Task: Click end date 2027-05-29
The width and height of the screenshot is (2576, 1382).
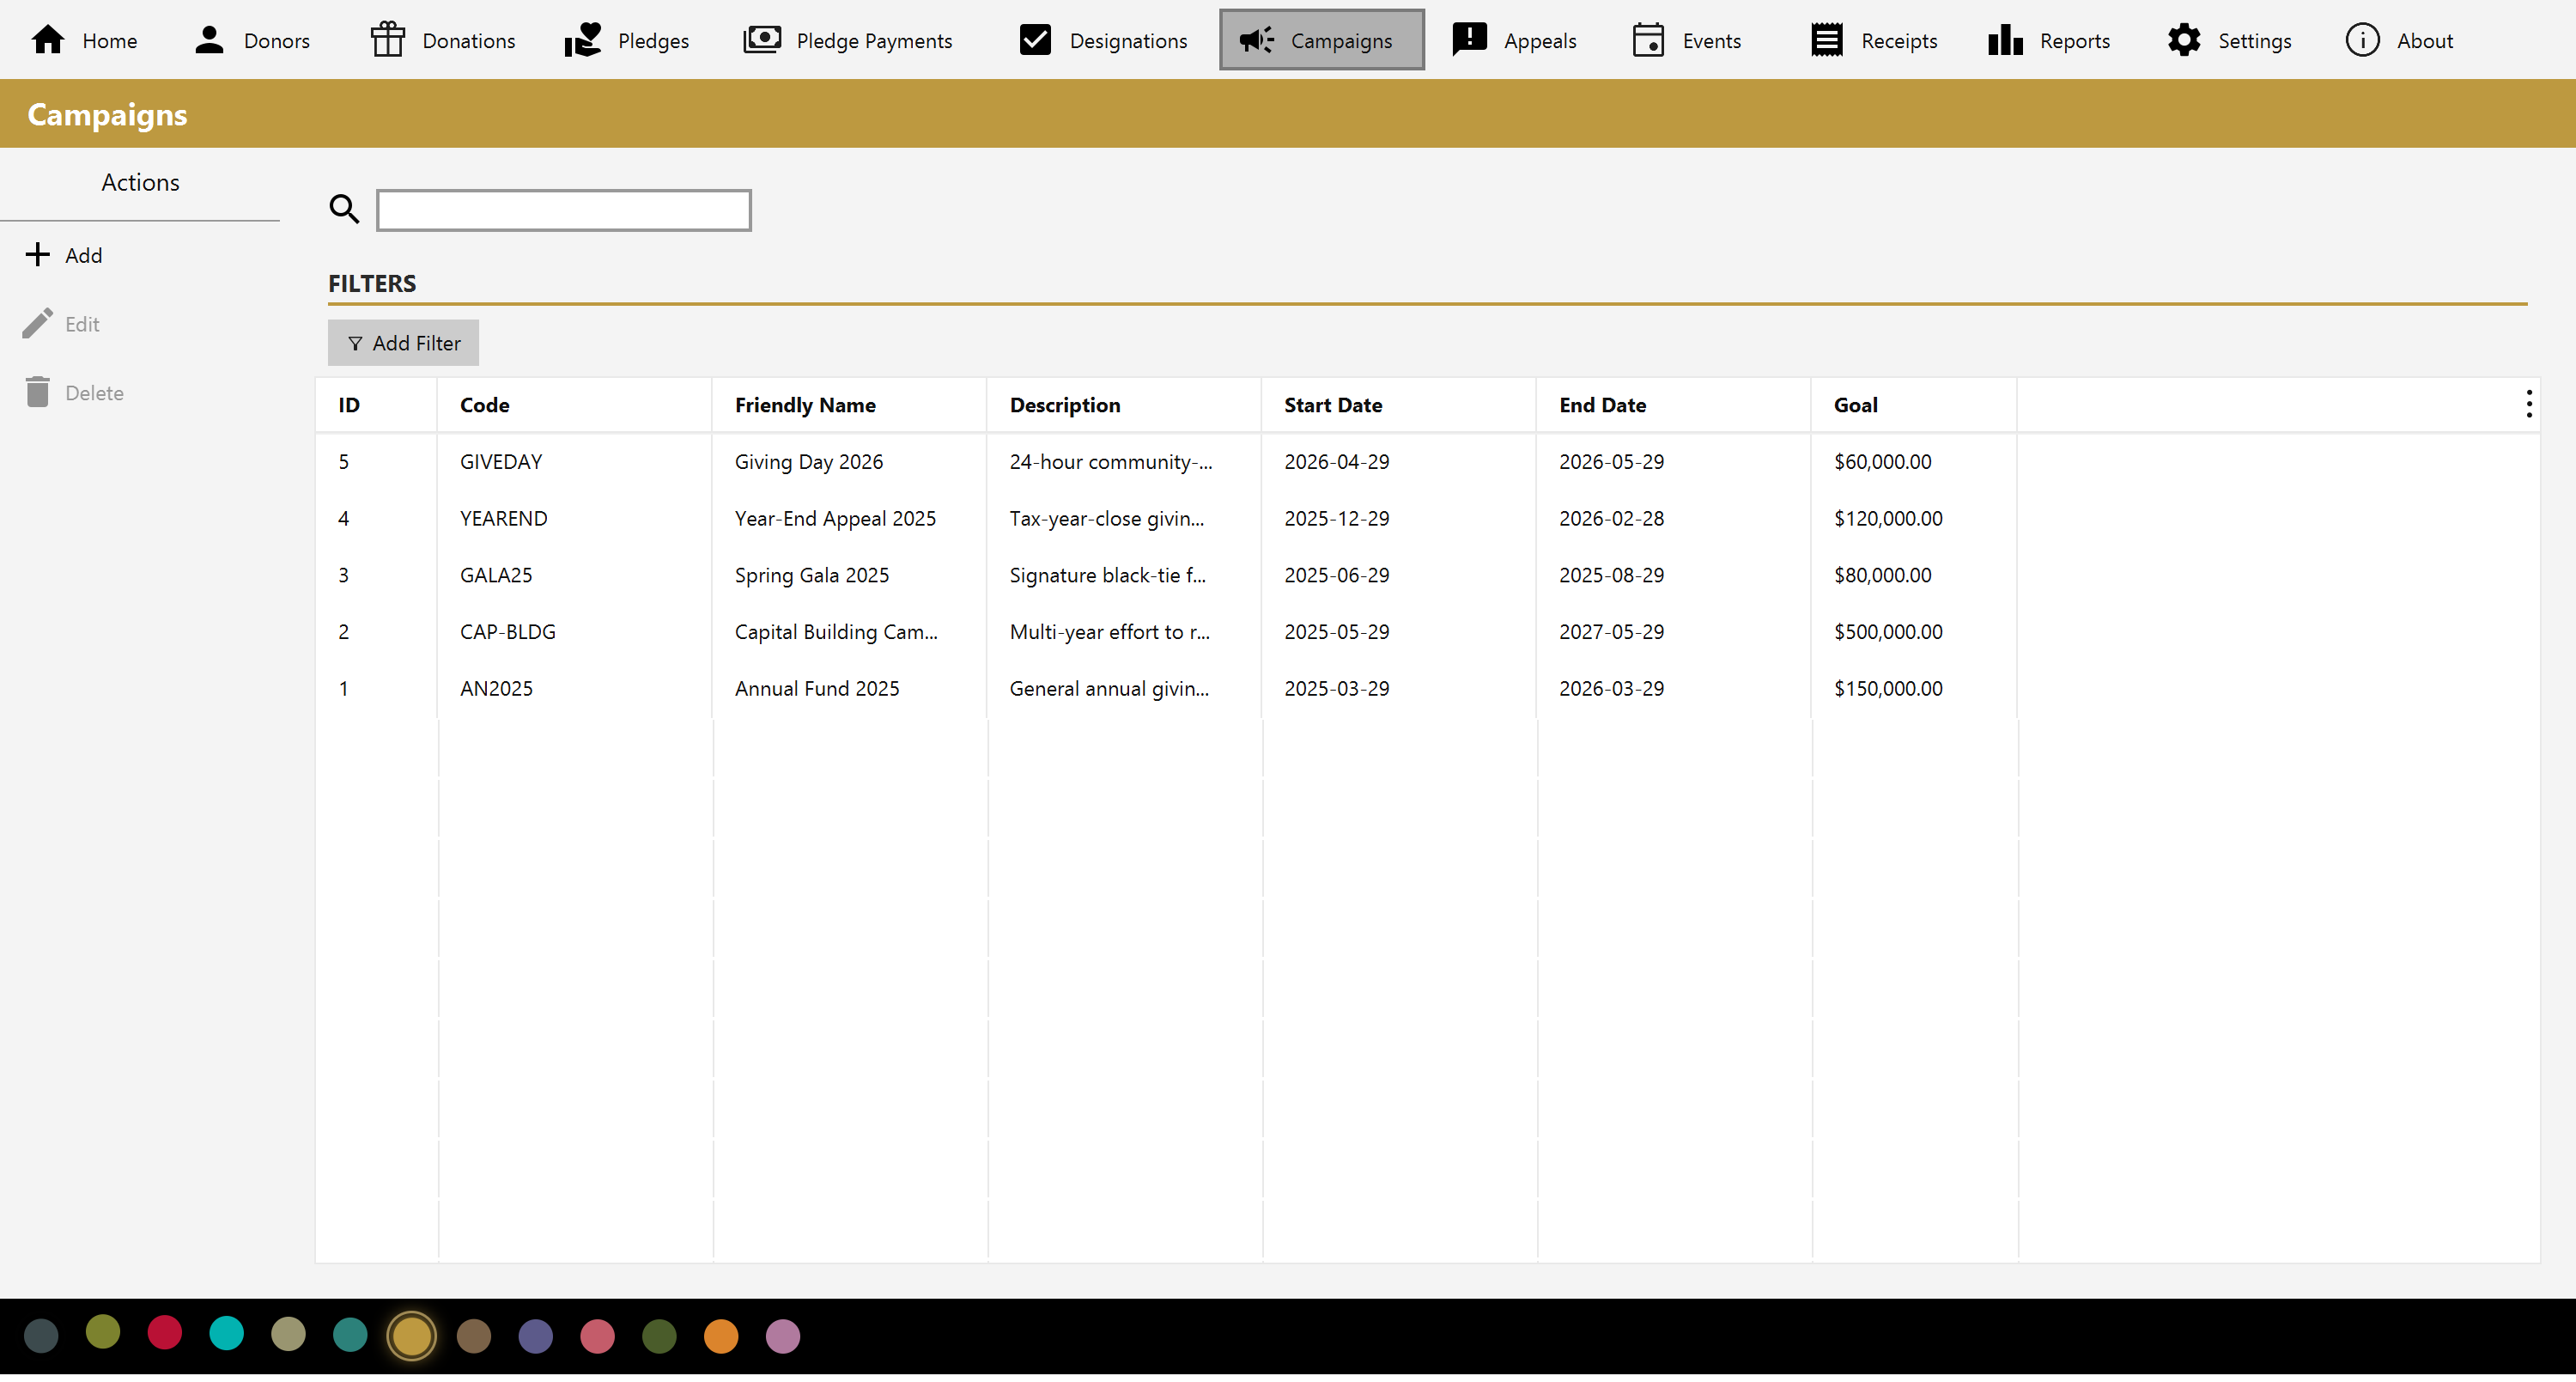Action: [1611, 632]
